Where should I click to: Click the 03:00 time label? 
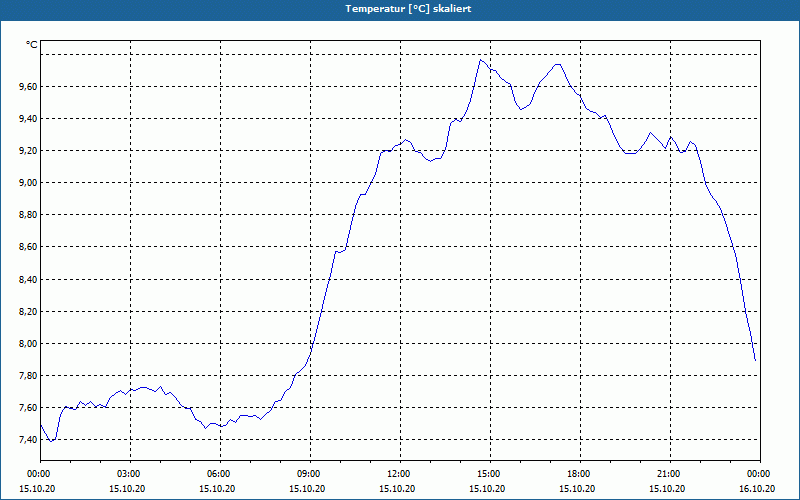tap(131, 474)
